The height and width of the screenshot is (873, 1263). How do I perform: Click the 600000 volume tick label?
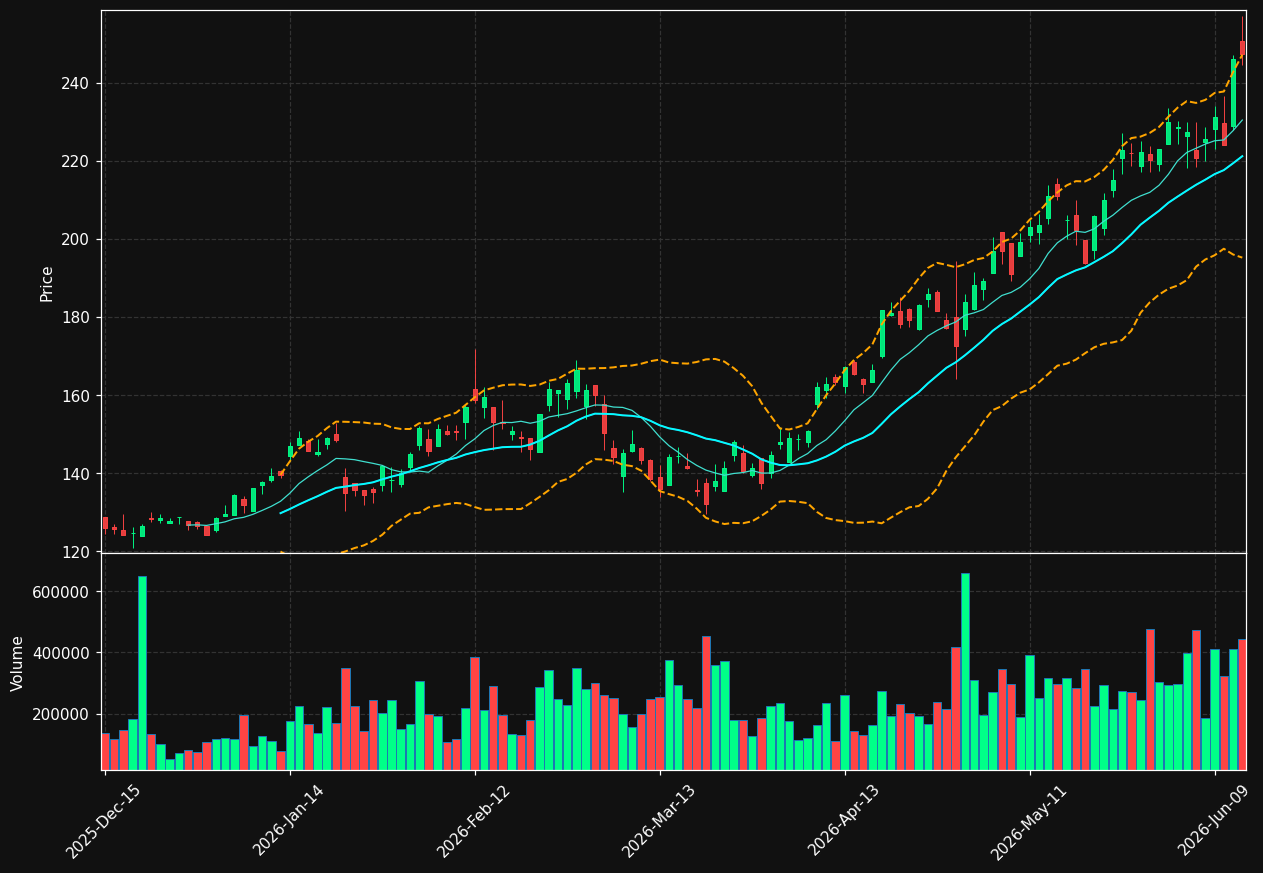click(x=62, y=592)
